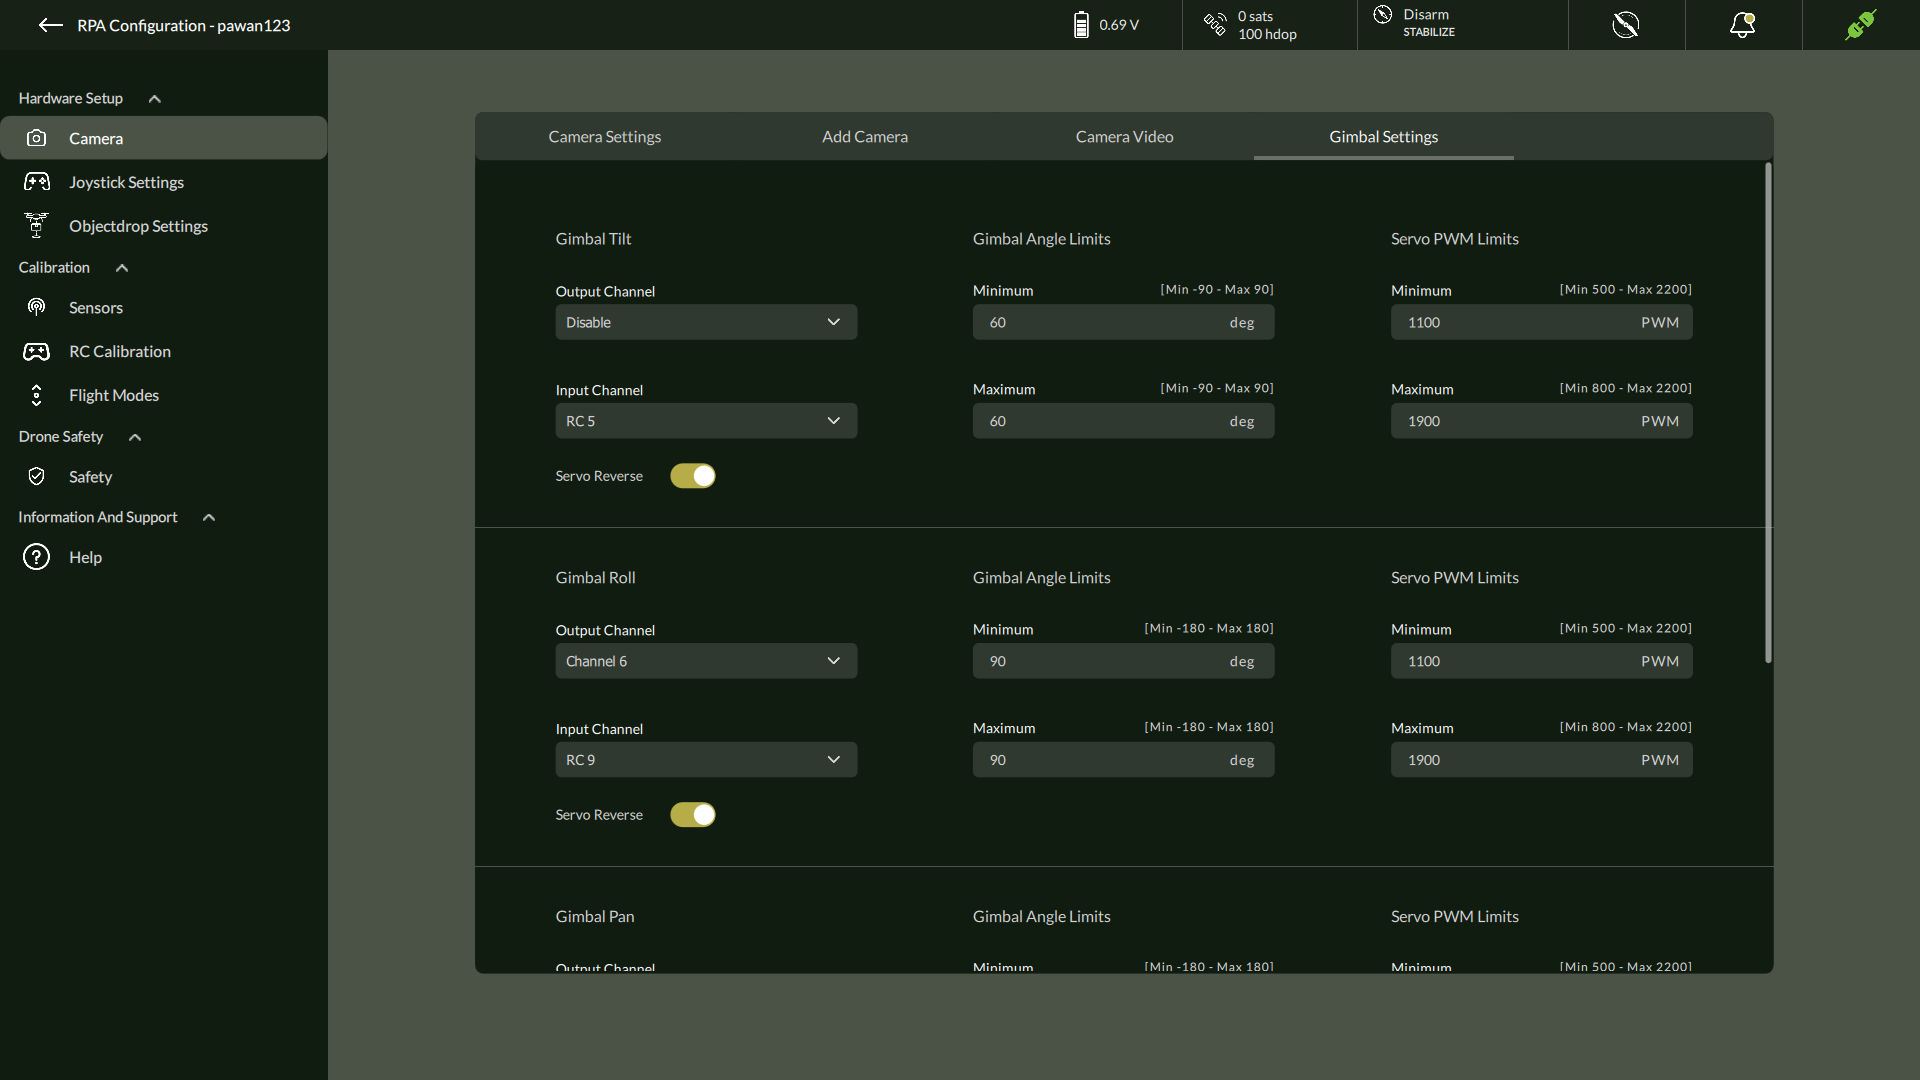Open Gimbal Tilt Output Channel dropdown
Image resolution: width=1920 pixels, height=1080 pixels.
[x=706, y=322]
